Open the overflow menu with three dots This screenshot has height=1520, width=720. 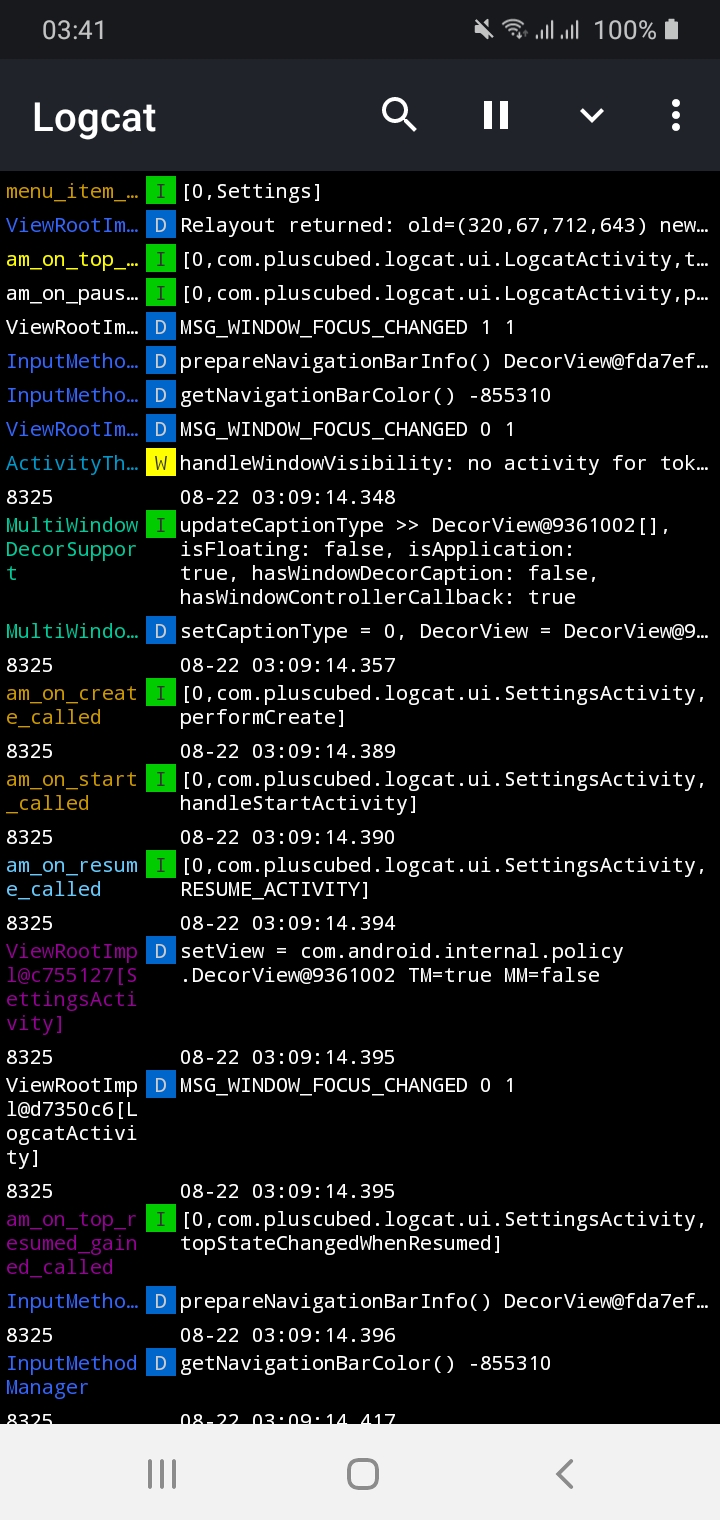[675, 114]
